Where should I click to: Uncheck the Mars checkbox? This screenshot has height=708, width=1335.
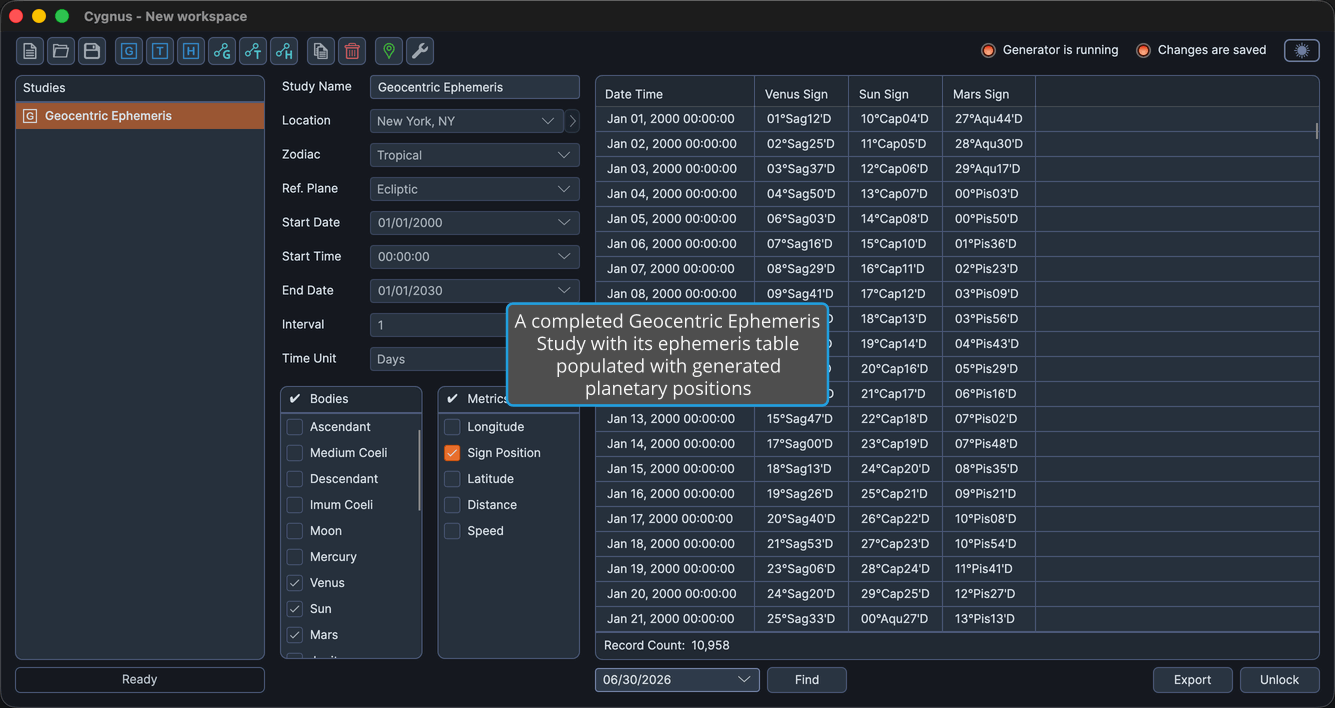tap(295, 635)
